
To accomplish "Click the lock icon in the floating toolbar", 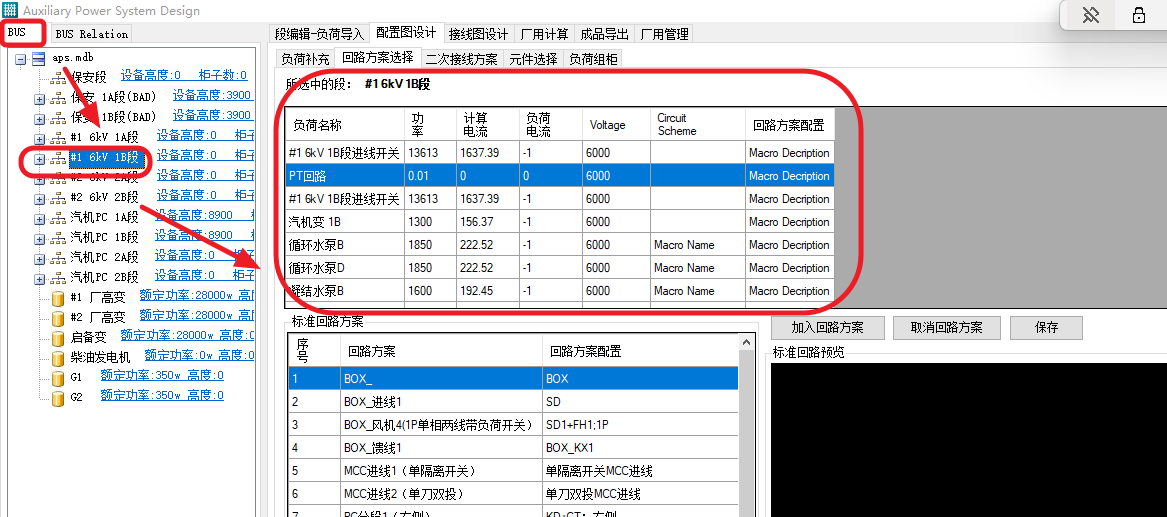I will 1139,15.
